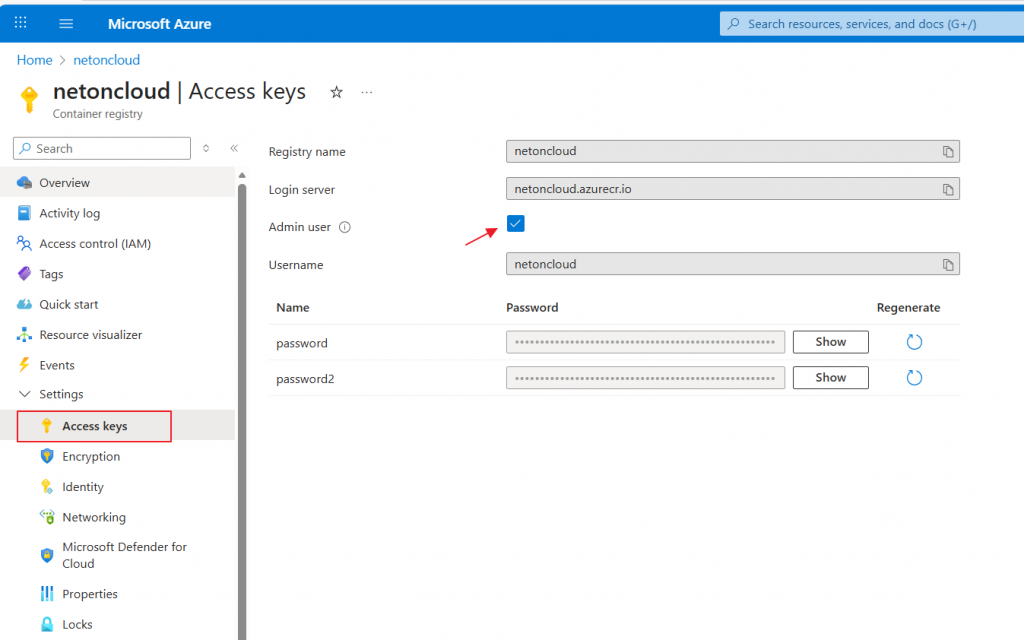Regenerate password2 with the refresh icon
This screenshot has width=1024, height=640.
(x=913, y=378)
